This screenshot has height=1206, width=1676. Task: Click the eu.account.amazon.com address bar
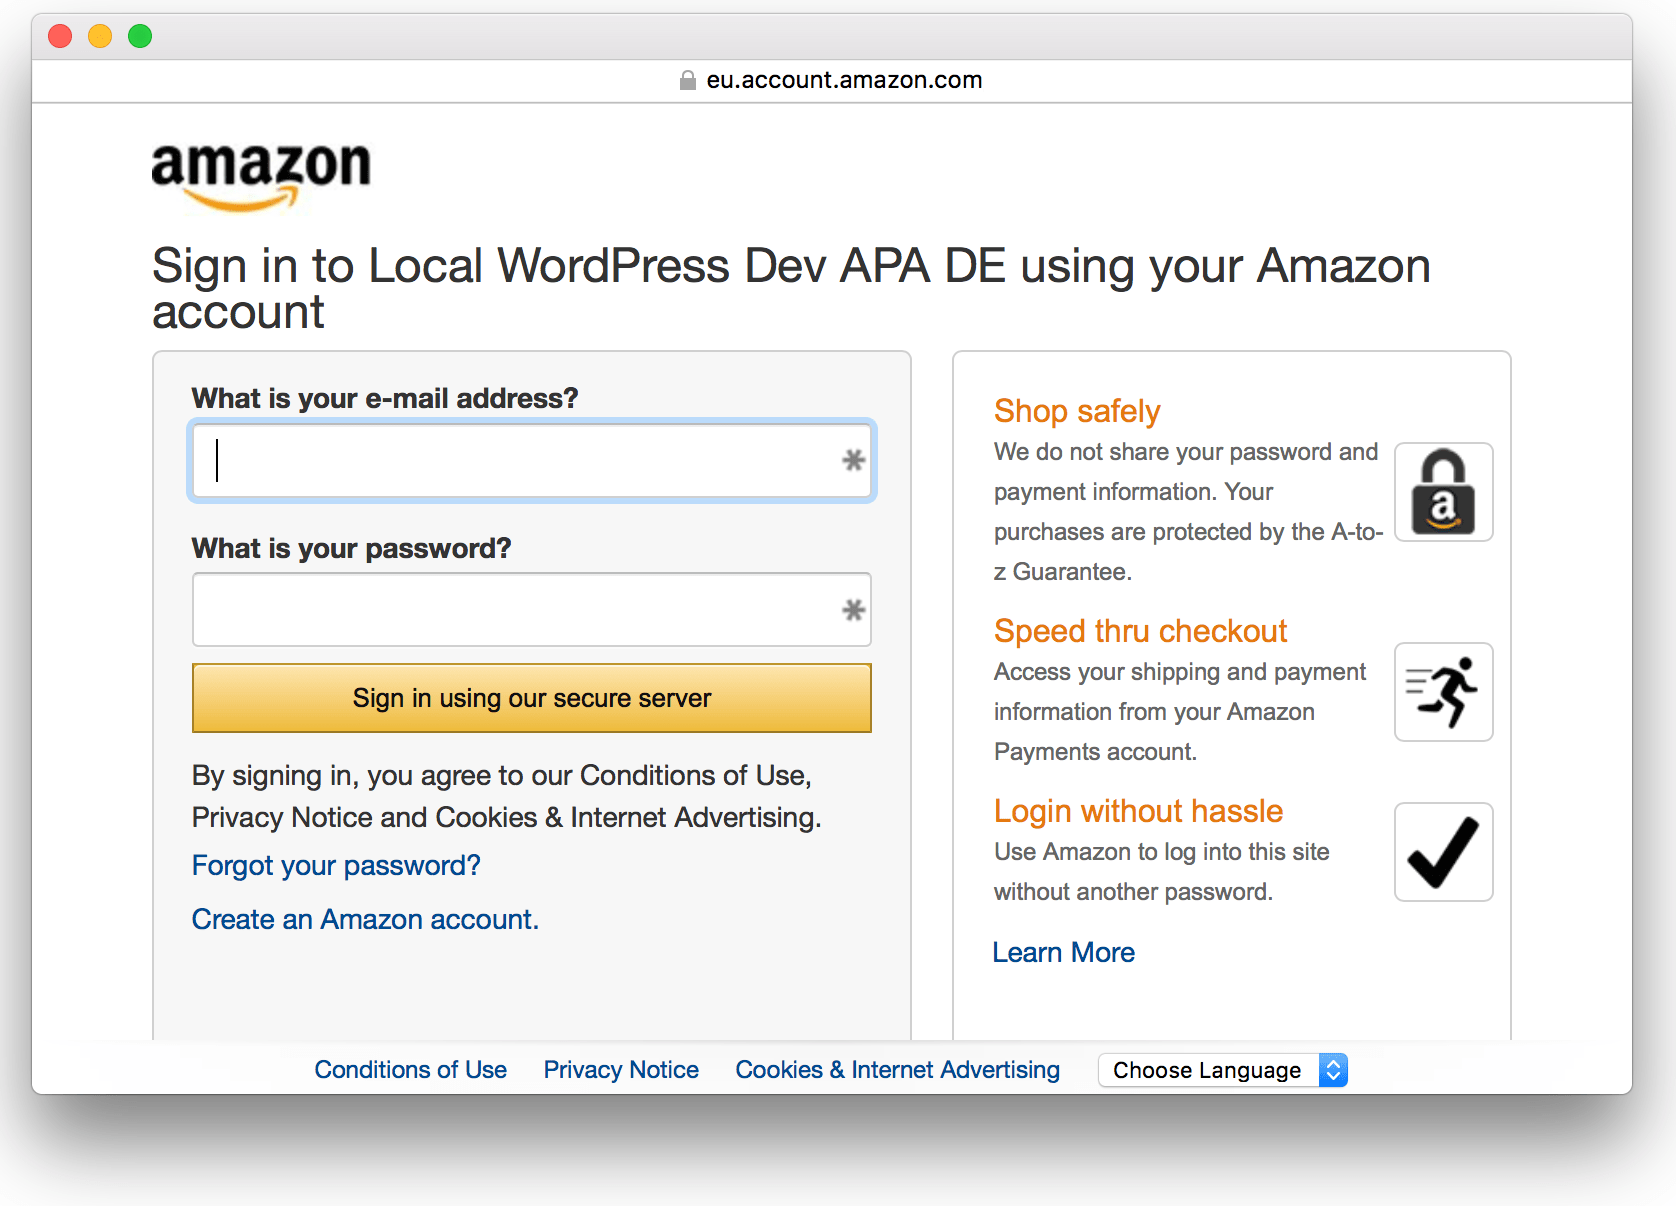point(843,80)
